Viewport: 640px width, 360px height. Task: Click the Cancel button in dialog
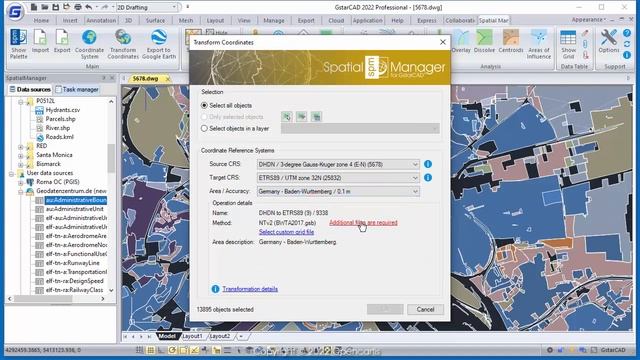(x=425, y=309)
